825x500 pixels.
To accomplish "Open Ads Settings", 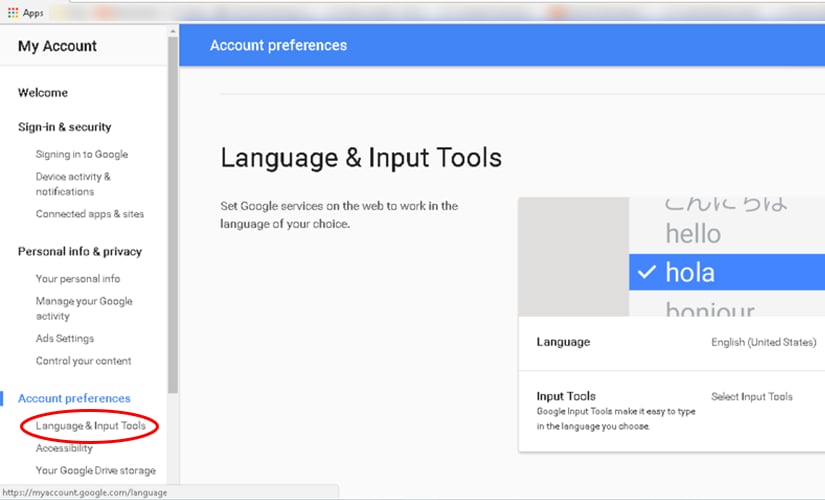I will tap(65, 338).
